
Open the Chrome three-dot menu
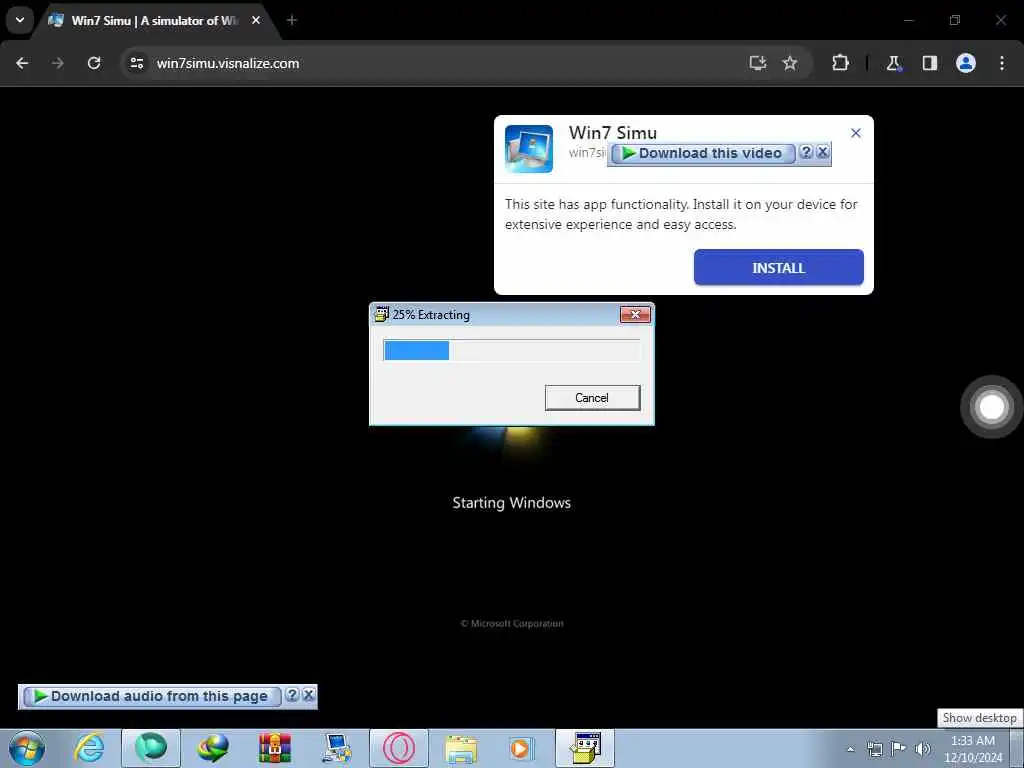1002,63
